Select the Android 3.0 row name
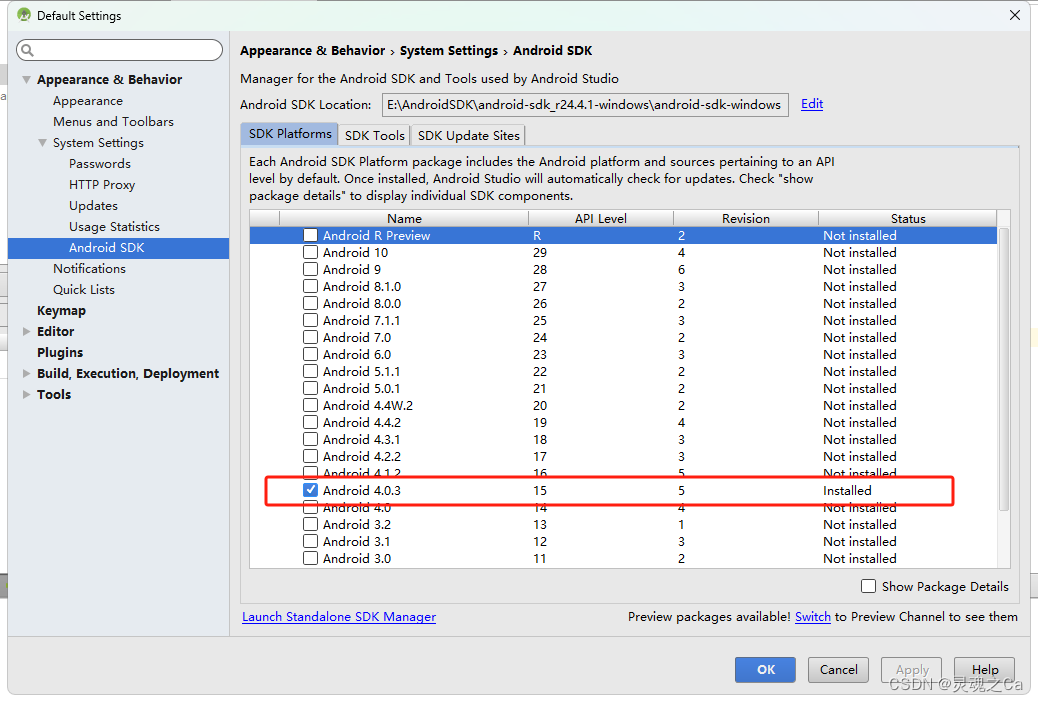Screen dimensions: 1038x702 coord(357,558)
